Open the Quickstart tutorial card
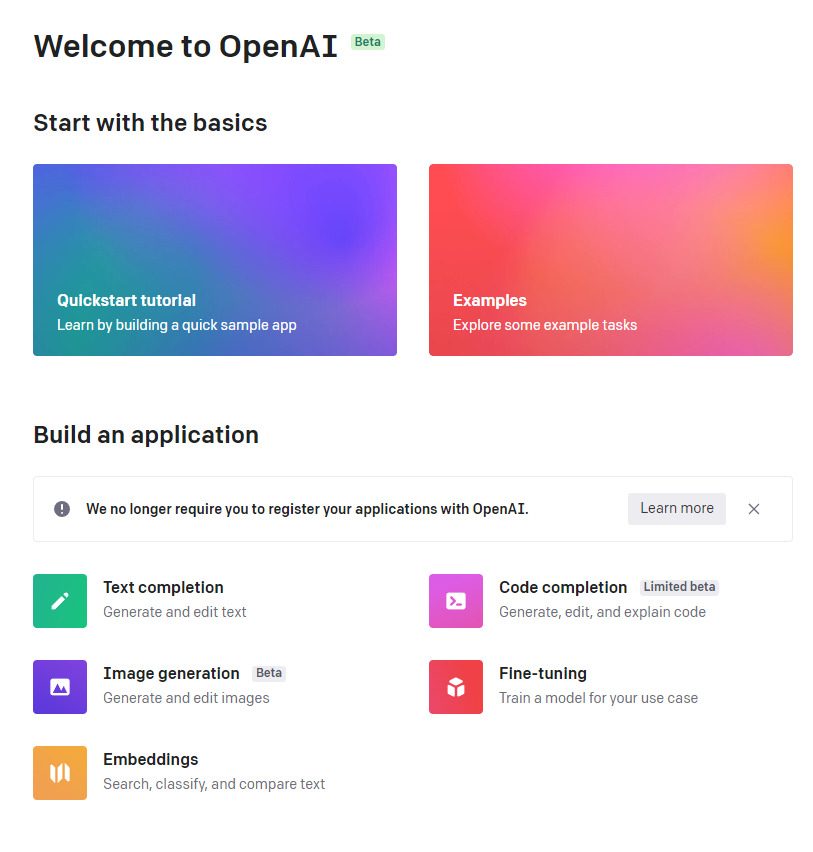 click(x=215, y=260)
